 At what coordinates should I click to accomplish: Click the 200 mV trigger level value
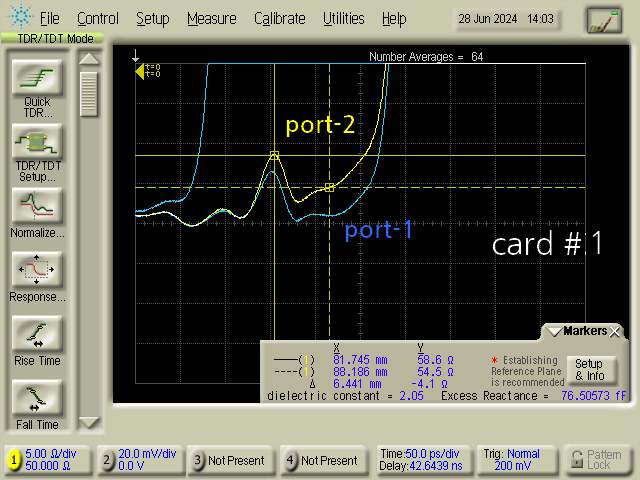[513, 466]
